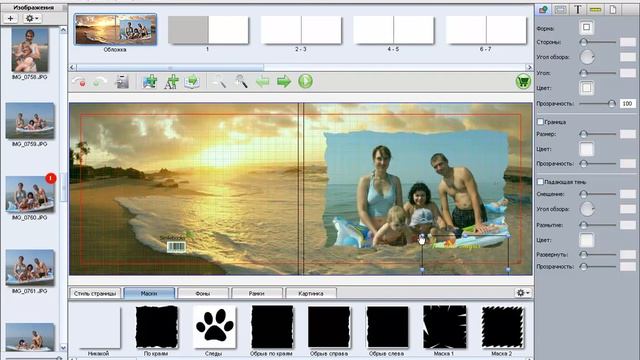Open the Картинка tab

tap(311, 293)
